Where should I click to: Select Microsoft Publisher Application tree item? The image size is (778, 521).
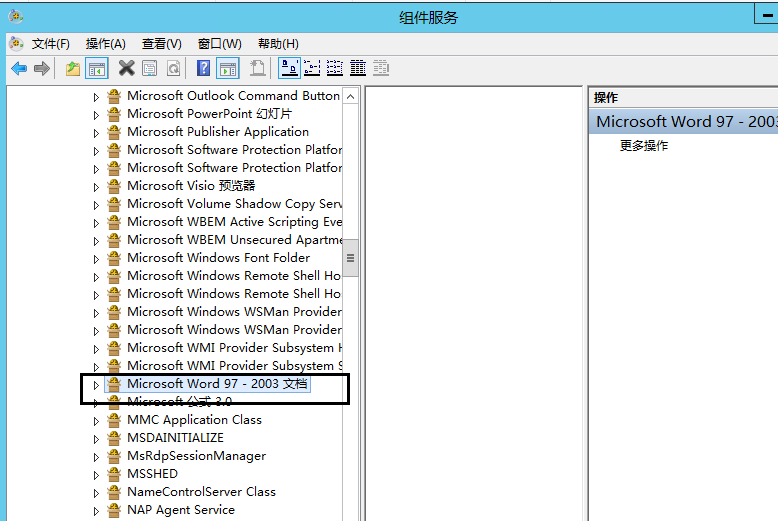point(218,131)
